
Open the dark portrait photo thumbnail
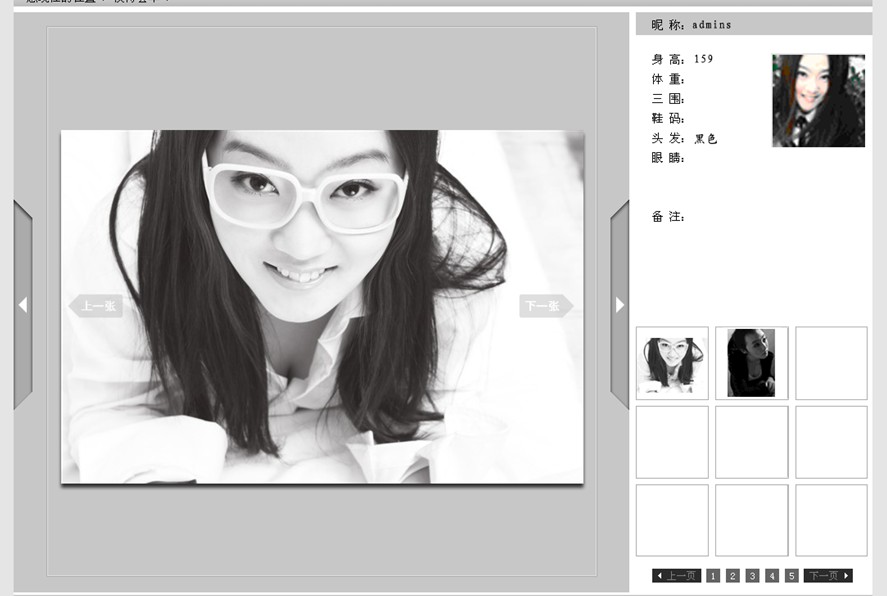pyautogui.click(x=751, y=363)
